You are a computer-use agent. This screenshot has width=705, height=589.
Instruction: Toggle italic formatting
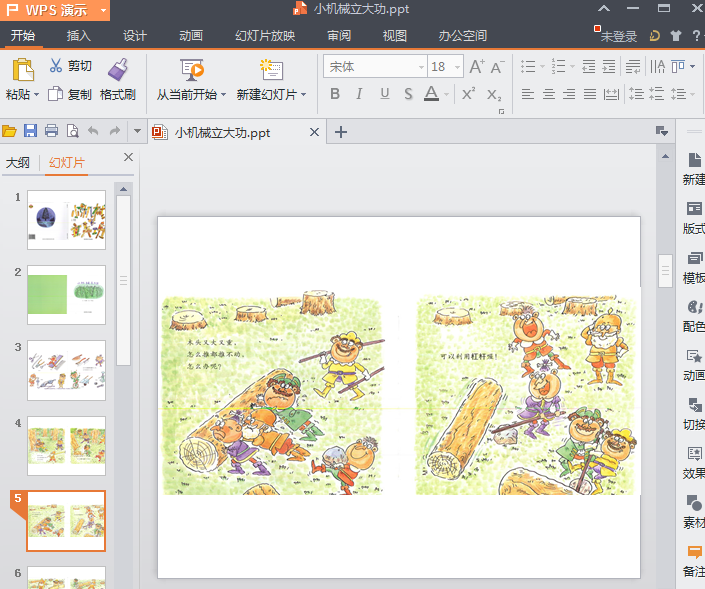click(x=359, y=94)
